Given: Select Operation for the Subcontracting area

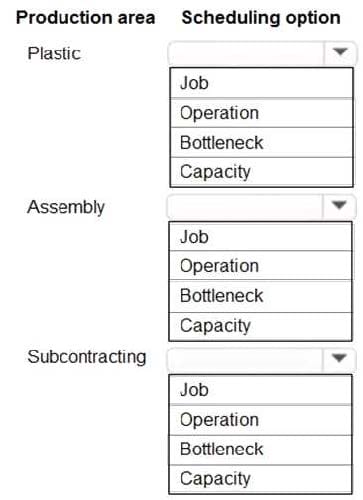Looking at the screenshot, I should [x=260, y=420].
